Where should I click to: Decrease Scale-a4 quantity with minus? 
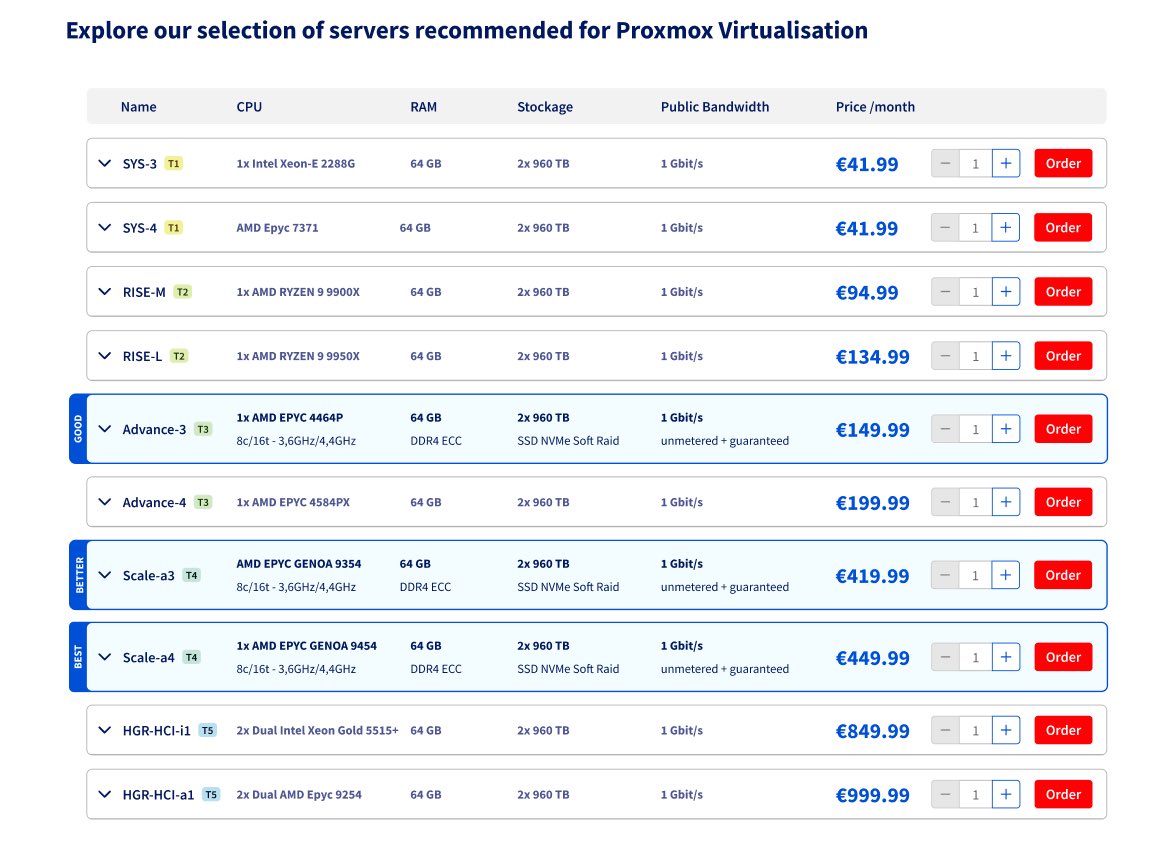pyautogui.click(x=945, y=657)
